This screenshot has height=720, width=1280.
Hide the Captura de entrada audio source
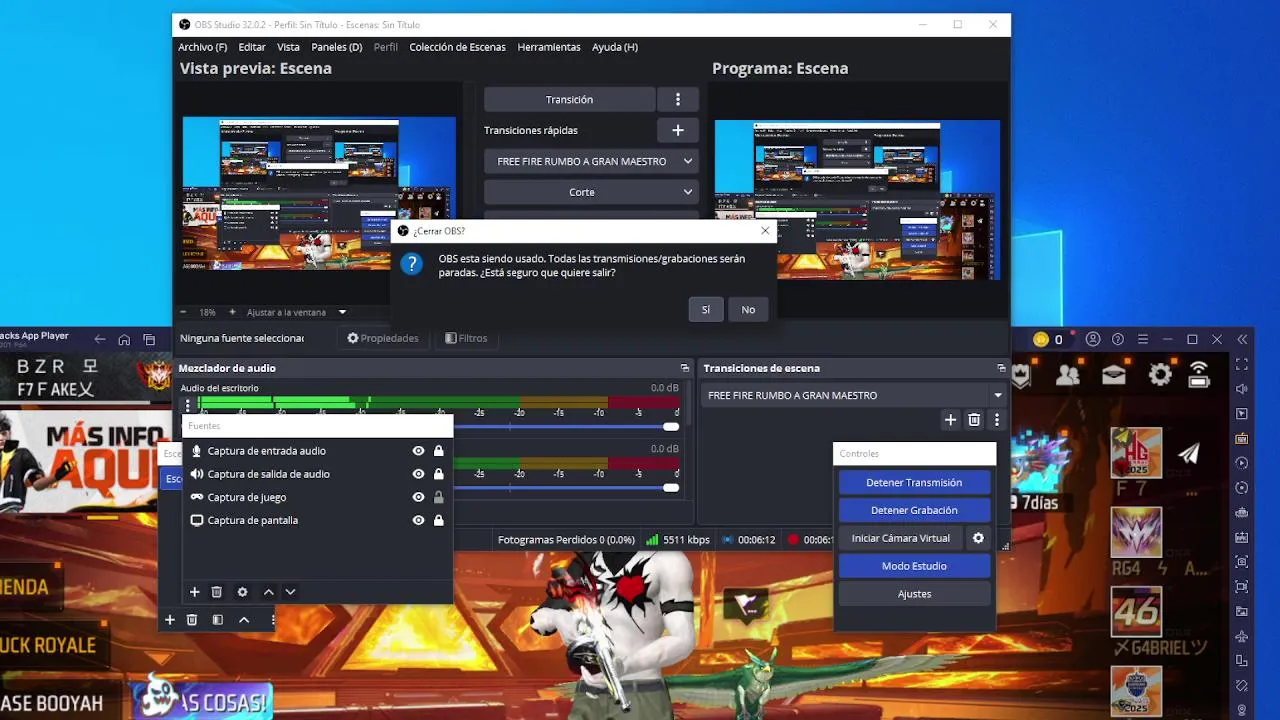point(418,451)
